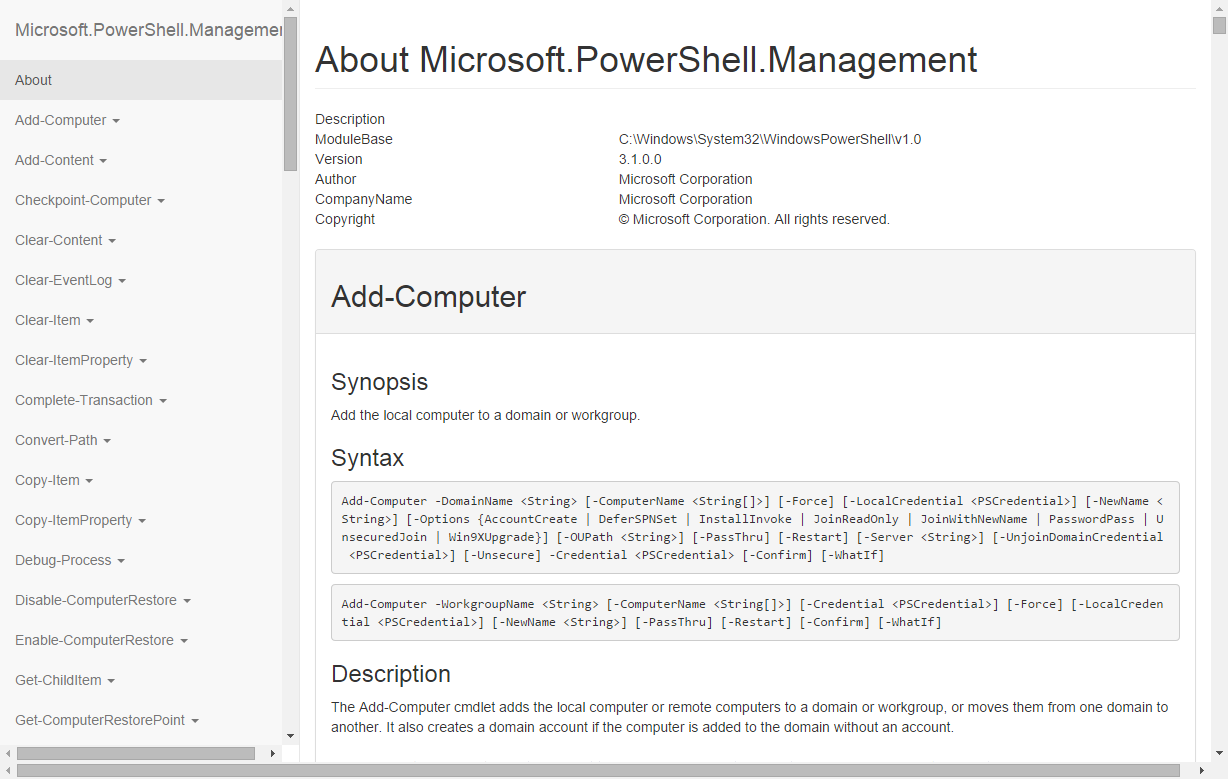Click the Copyright label

(x=345, y=219)
